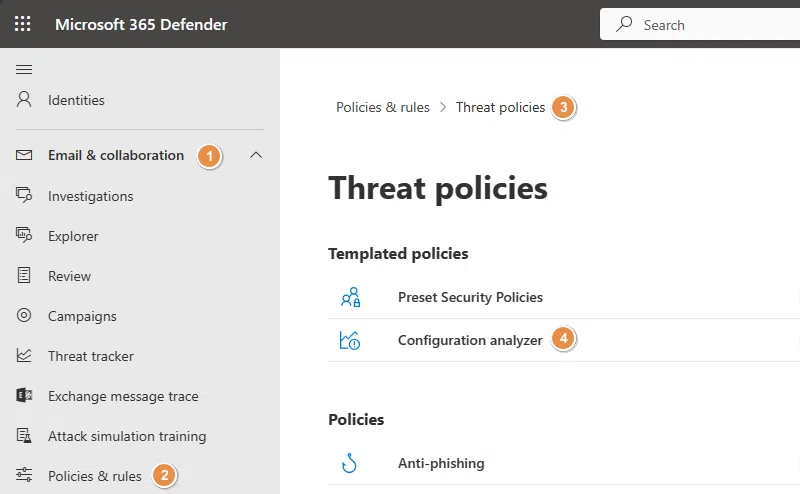Click the Preset Security Policies icon
Viewport: 800px width, 494px height.
(351, 297)
